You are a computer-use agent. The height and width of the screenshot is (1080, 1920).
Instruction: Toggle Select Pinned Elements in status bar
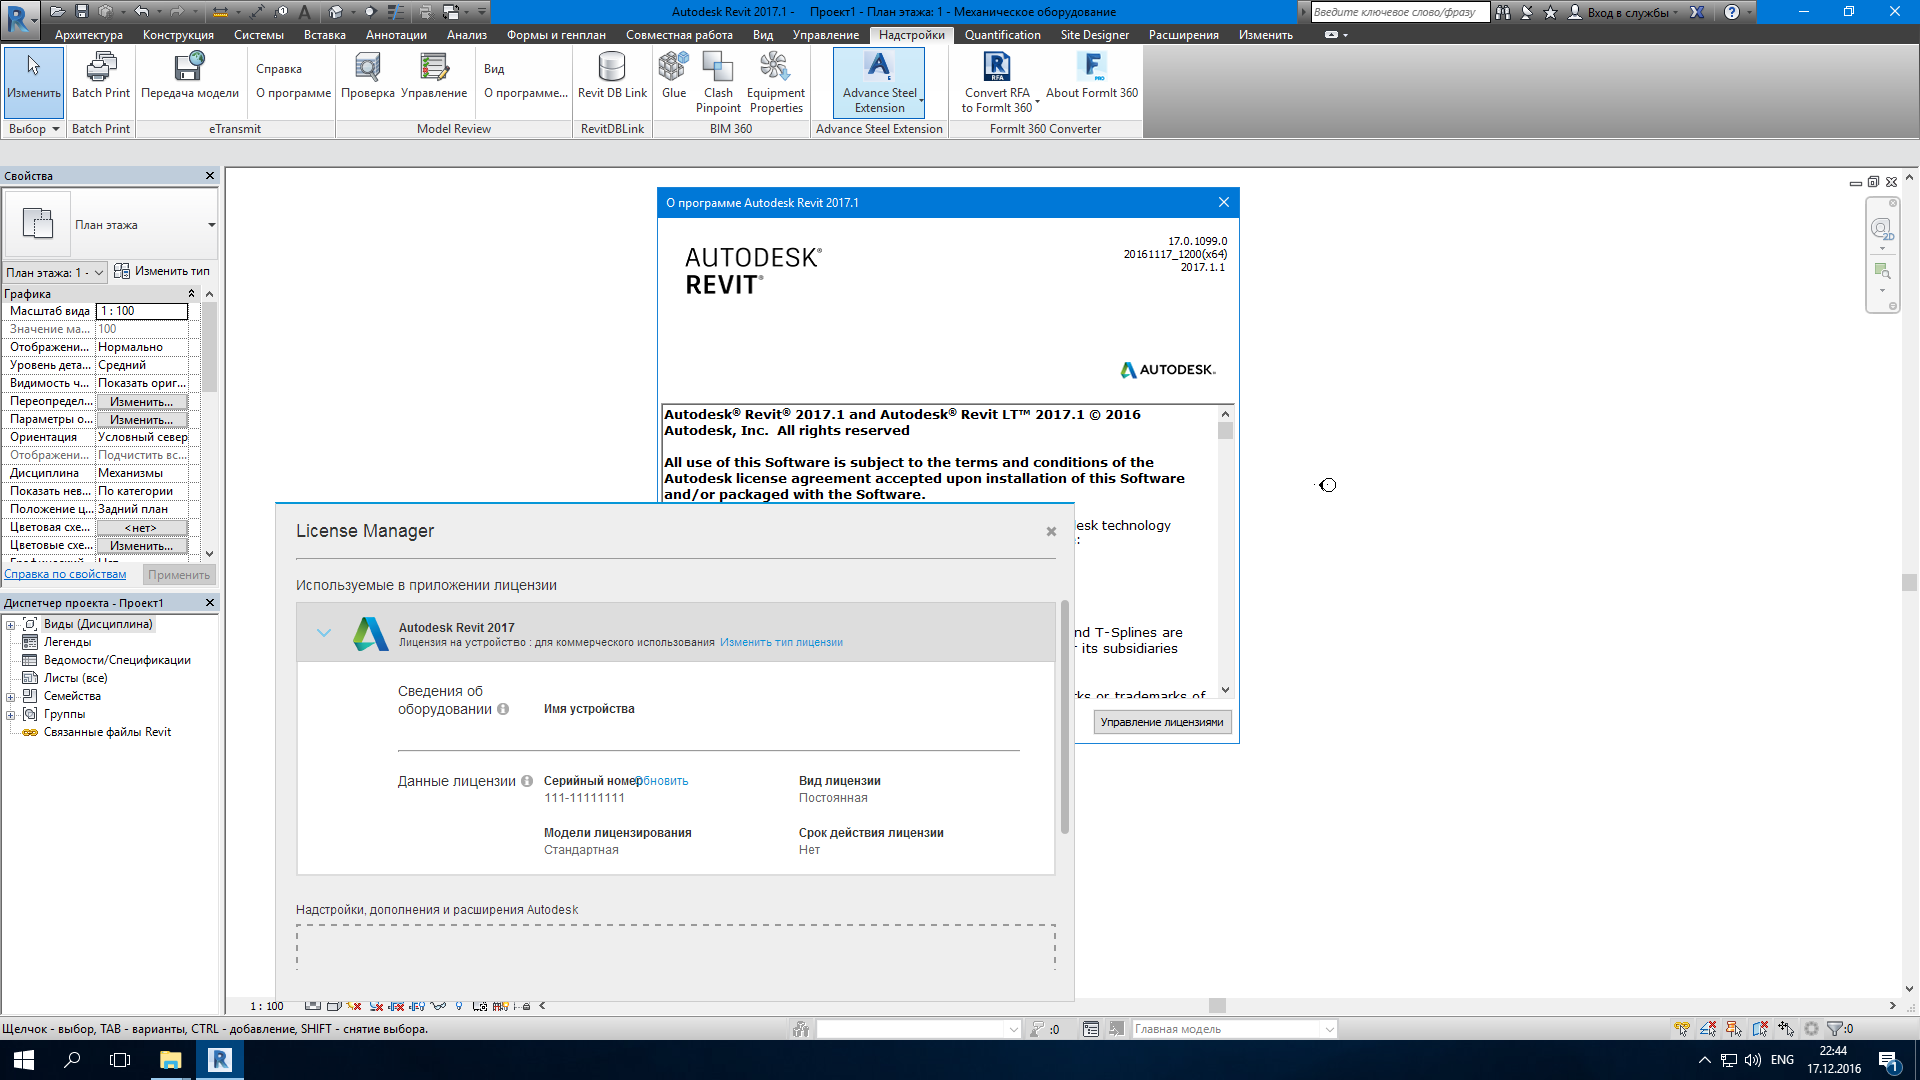(1734, 1029)
